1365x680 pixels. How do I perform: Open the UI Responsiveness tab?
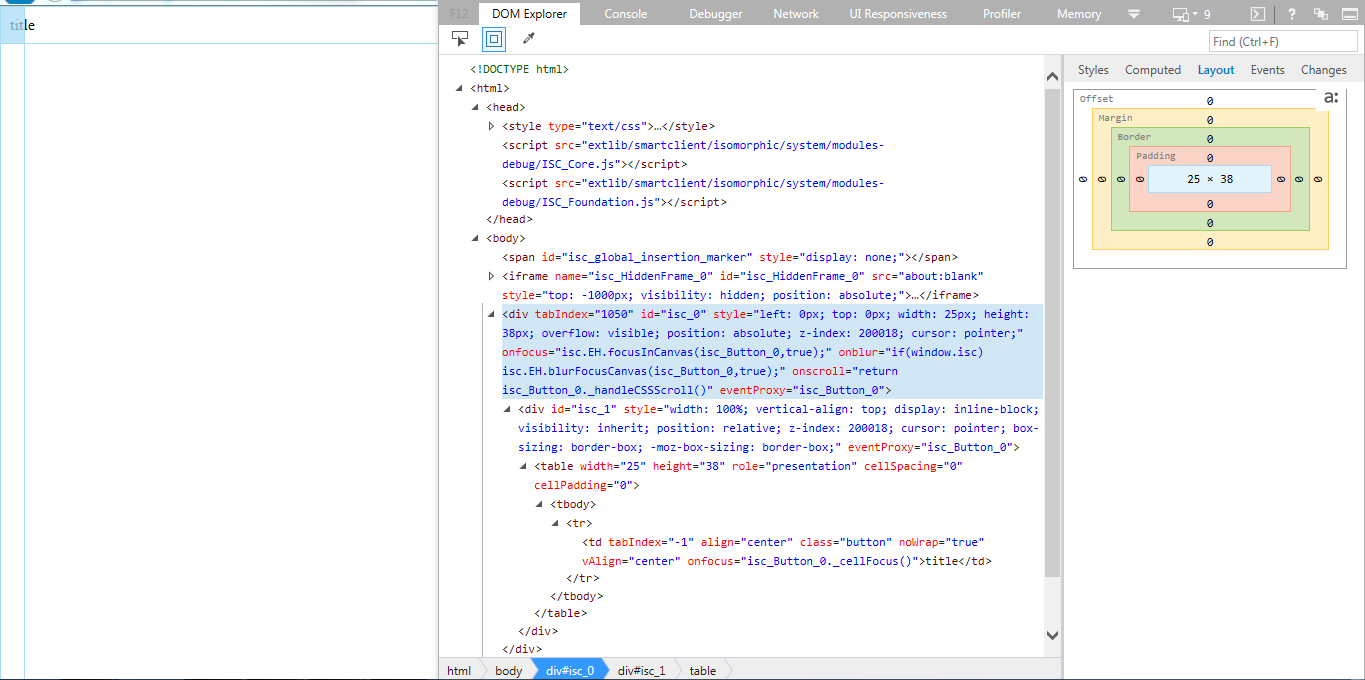pos(898,14)
